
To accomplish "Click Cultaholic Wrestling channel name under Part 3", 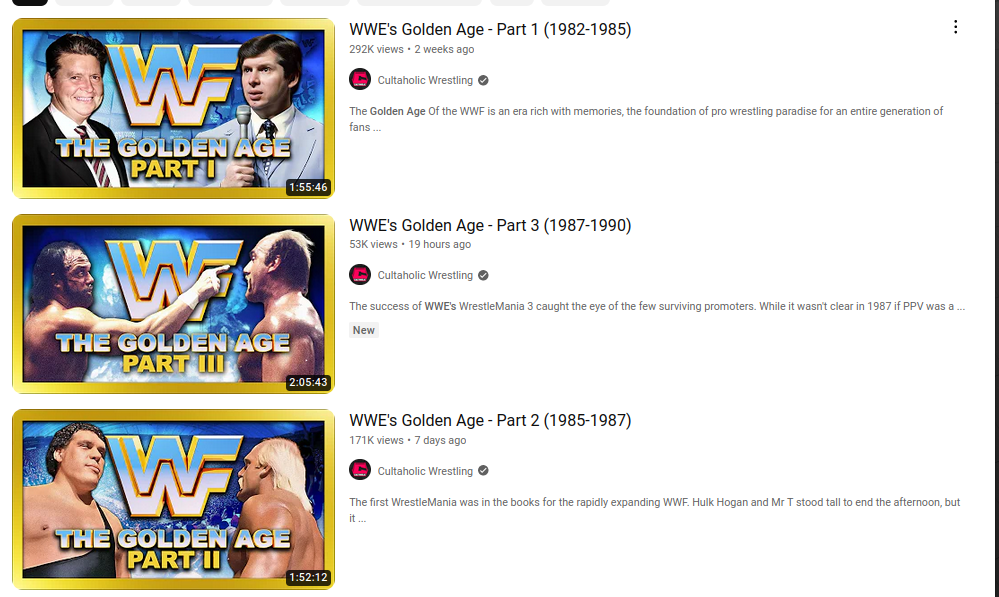I will (425, 275).
